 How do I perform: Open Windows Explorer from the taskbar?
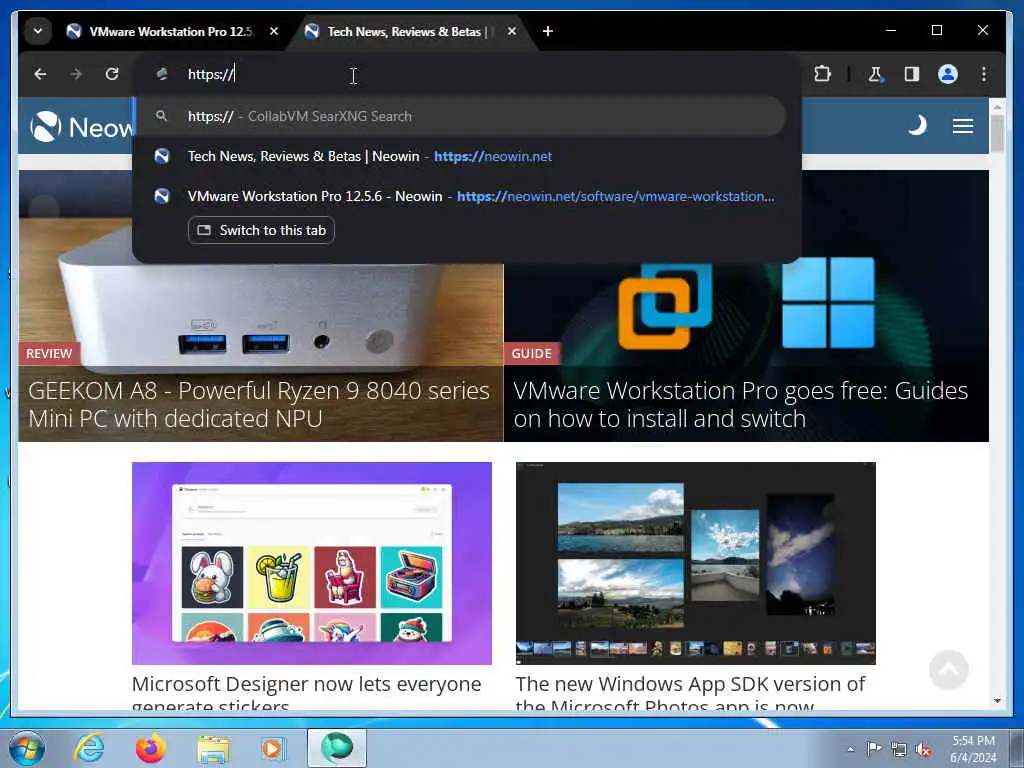pos(213,750)
